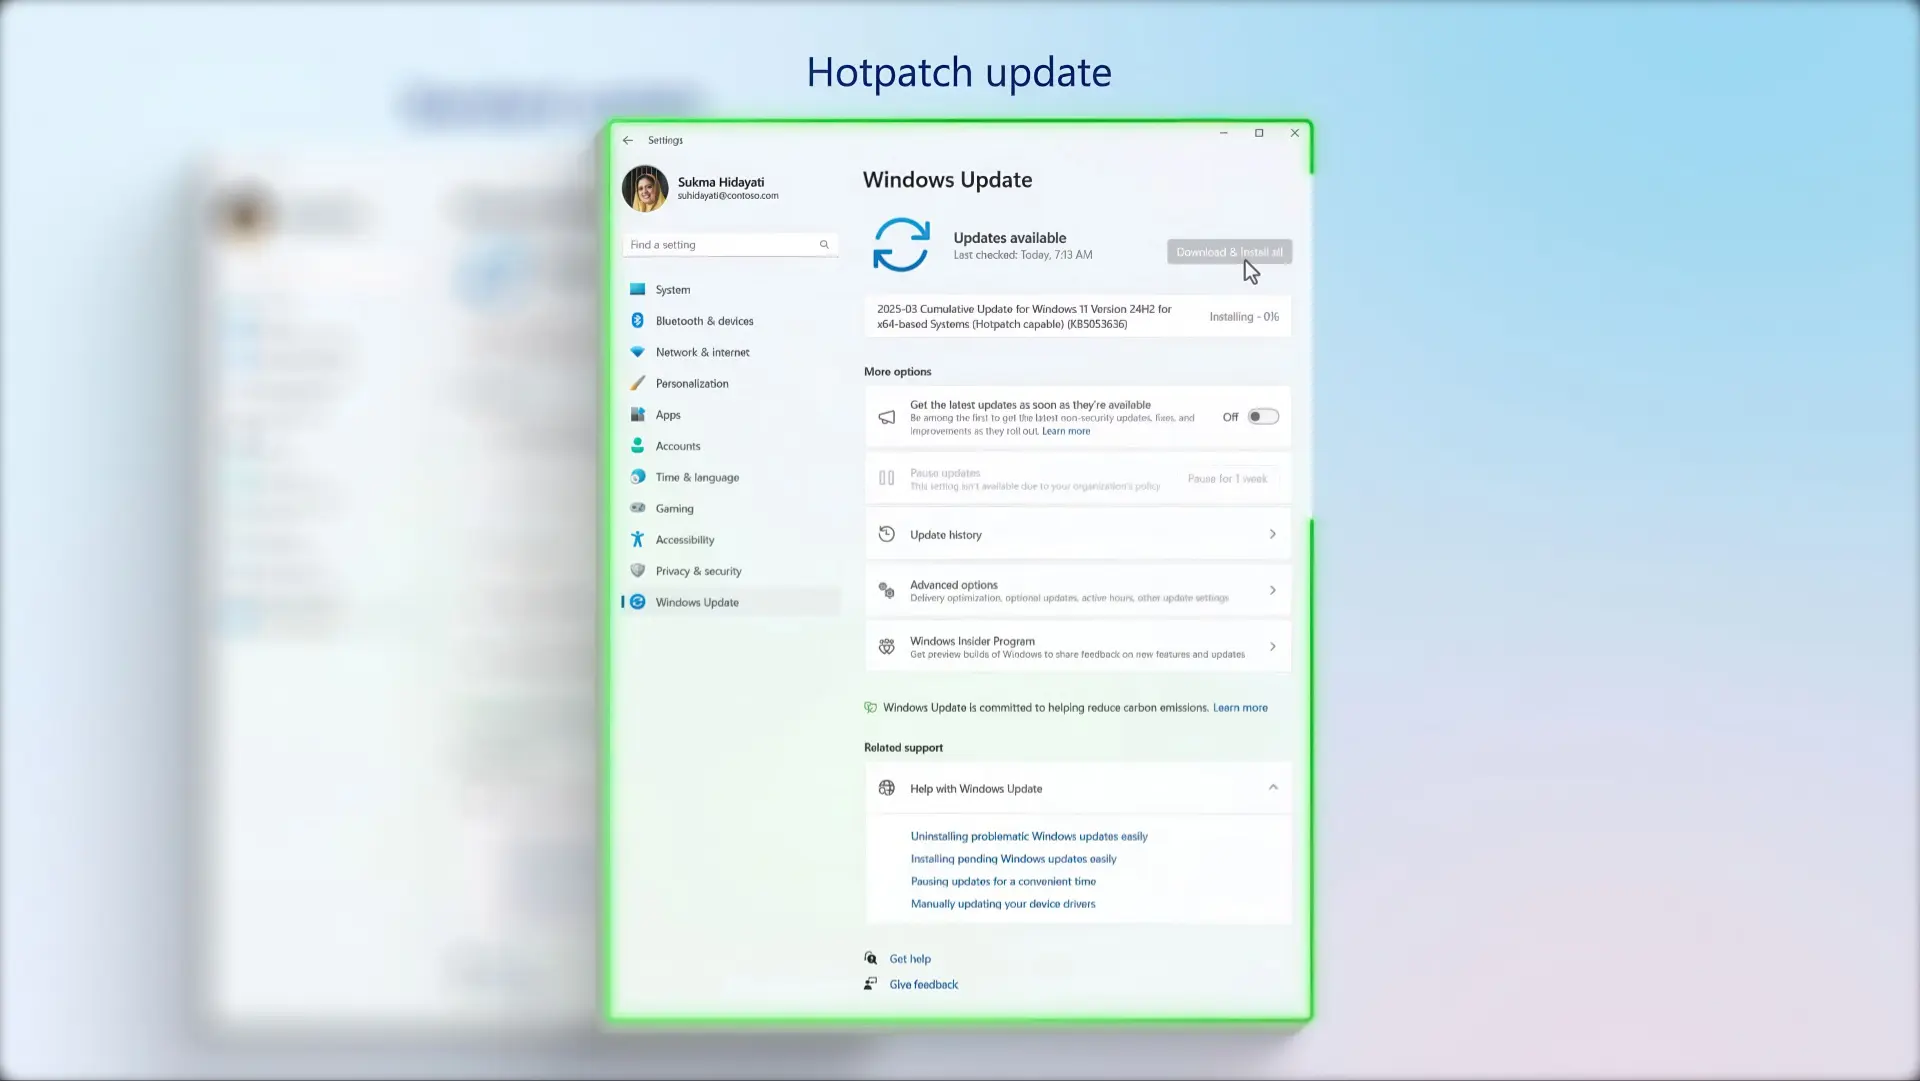The image size is (1920, 1081).
Task: Click the Pause for 1 week button
Action: [1227, 479]
